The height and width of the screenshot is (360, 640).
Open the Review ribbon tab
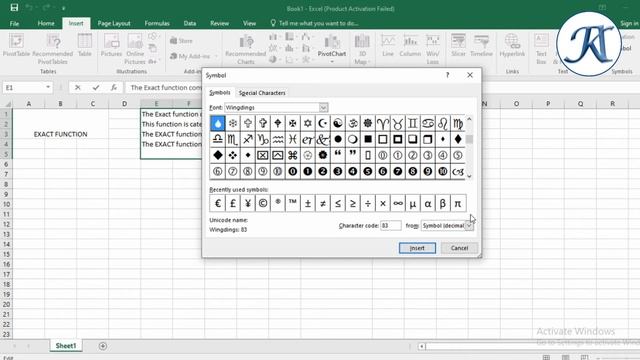220,23
